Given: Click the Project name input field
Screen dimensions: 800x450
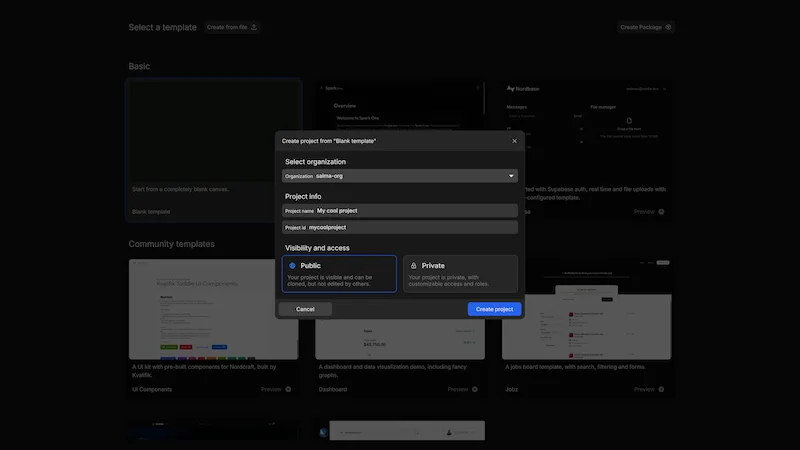Looking at the screenshot, I should tap(400, 211).
